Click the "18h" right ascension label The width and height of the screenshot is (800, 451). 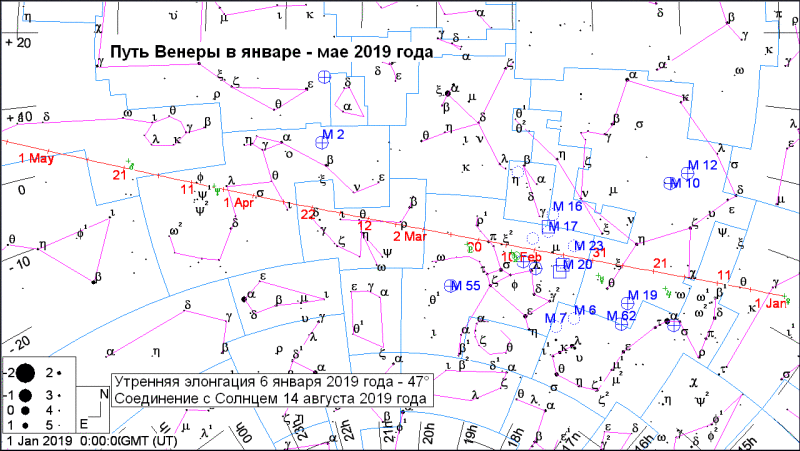pyautogui.click(x=516, y=437)
